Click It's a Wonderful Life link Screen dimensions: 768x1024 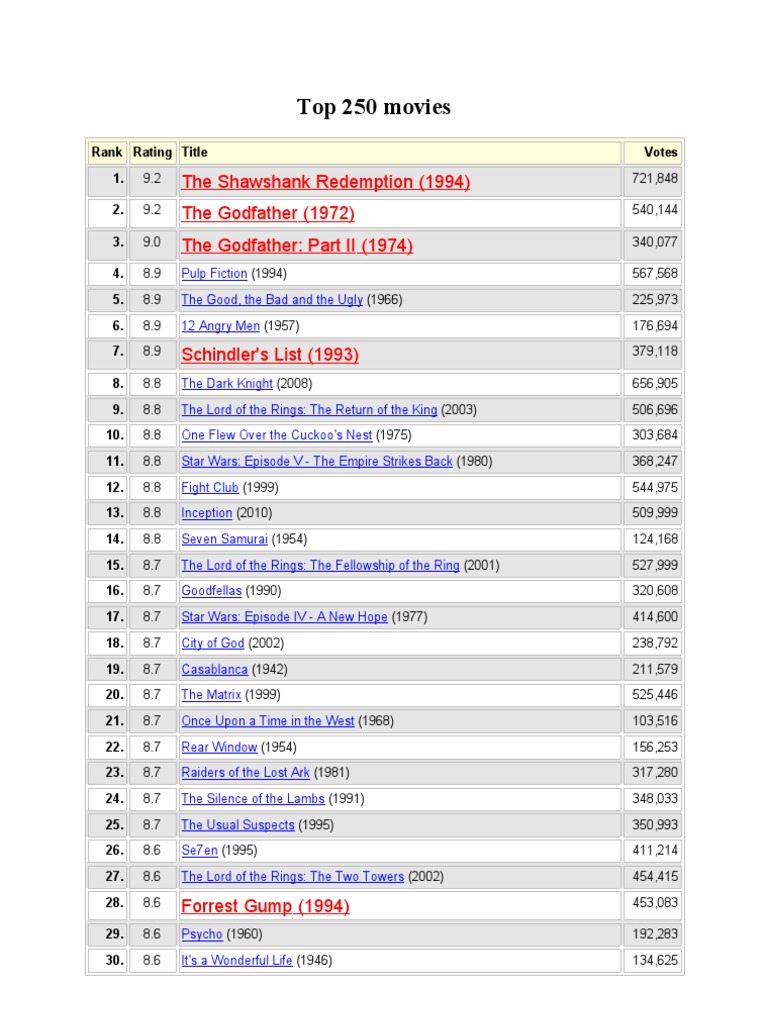click(236, 960)
